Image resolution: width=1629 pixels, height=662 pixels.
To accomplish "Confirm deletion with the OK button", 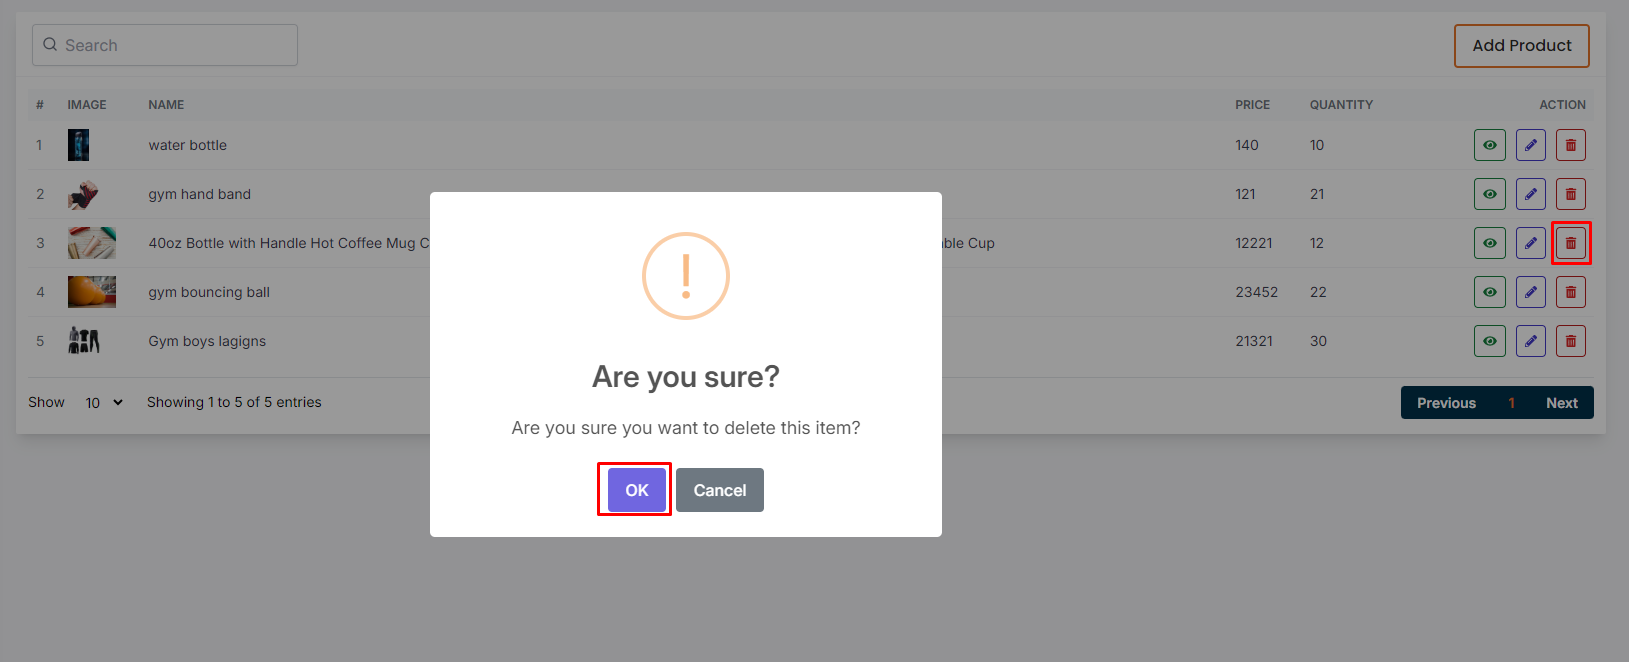I will tap(636, 490).
